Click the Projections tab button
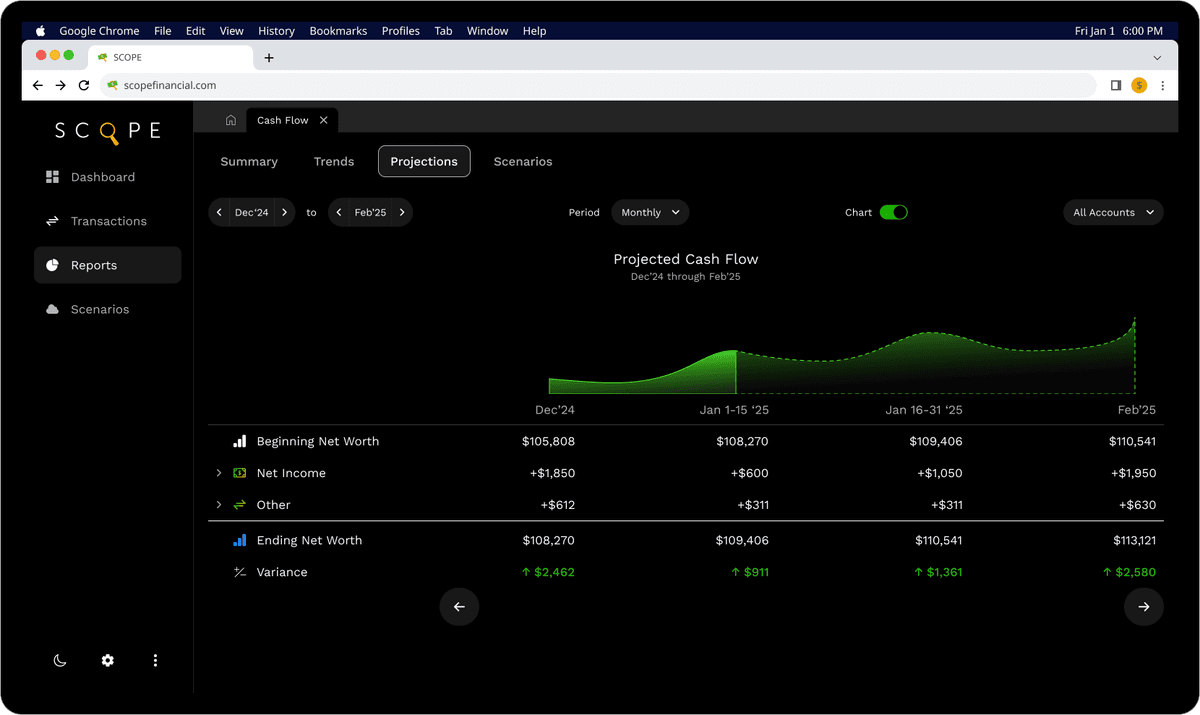The height and width of the screenshot is (715, 1200). [424, 161]
